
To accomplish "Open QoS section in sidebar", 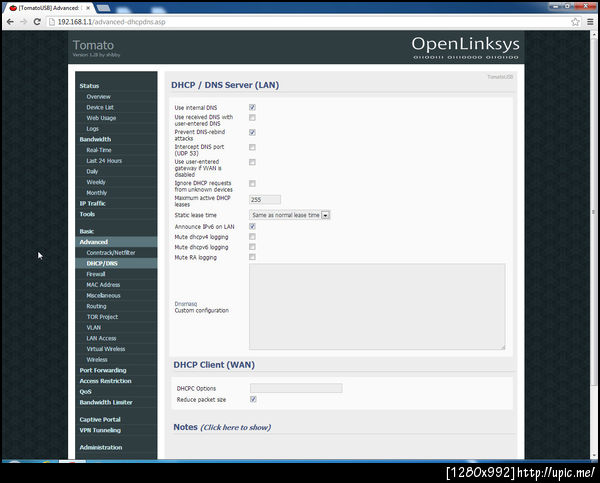I will click(85, 392).
